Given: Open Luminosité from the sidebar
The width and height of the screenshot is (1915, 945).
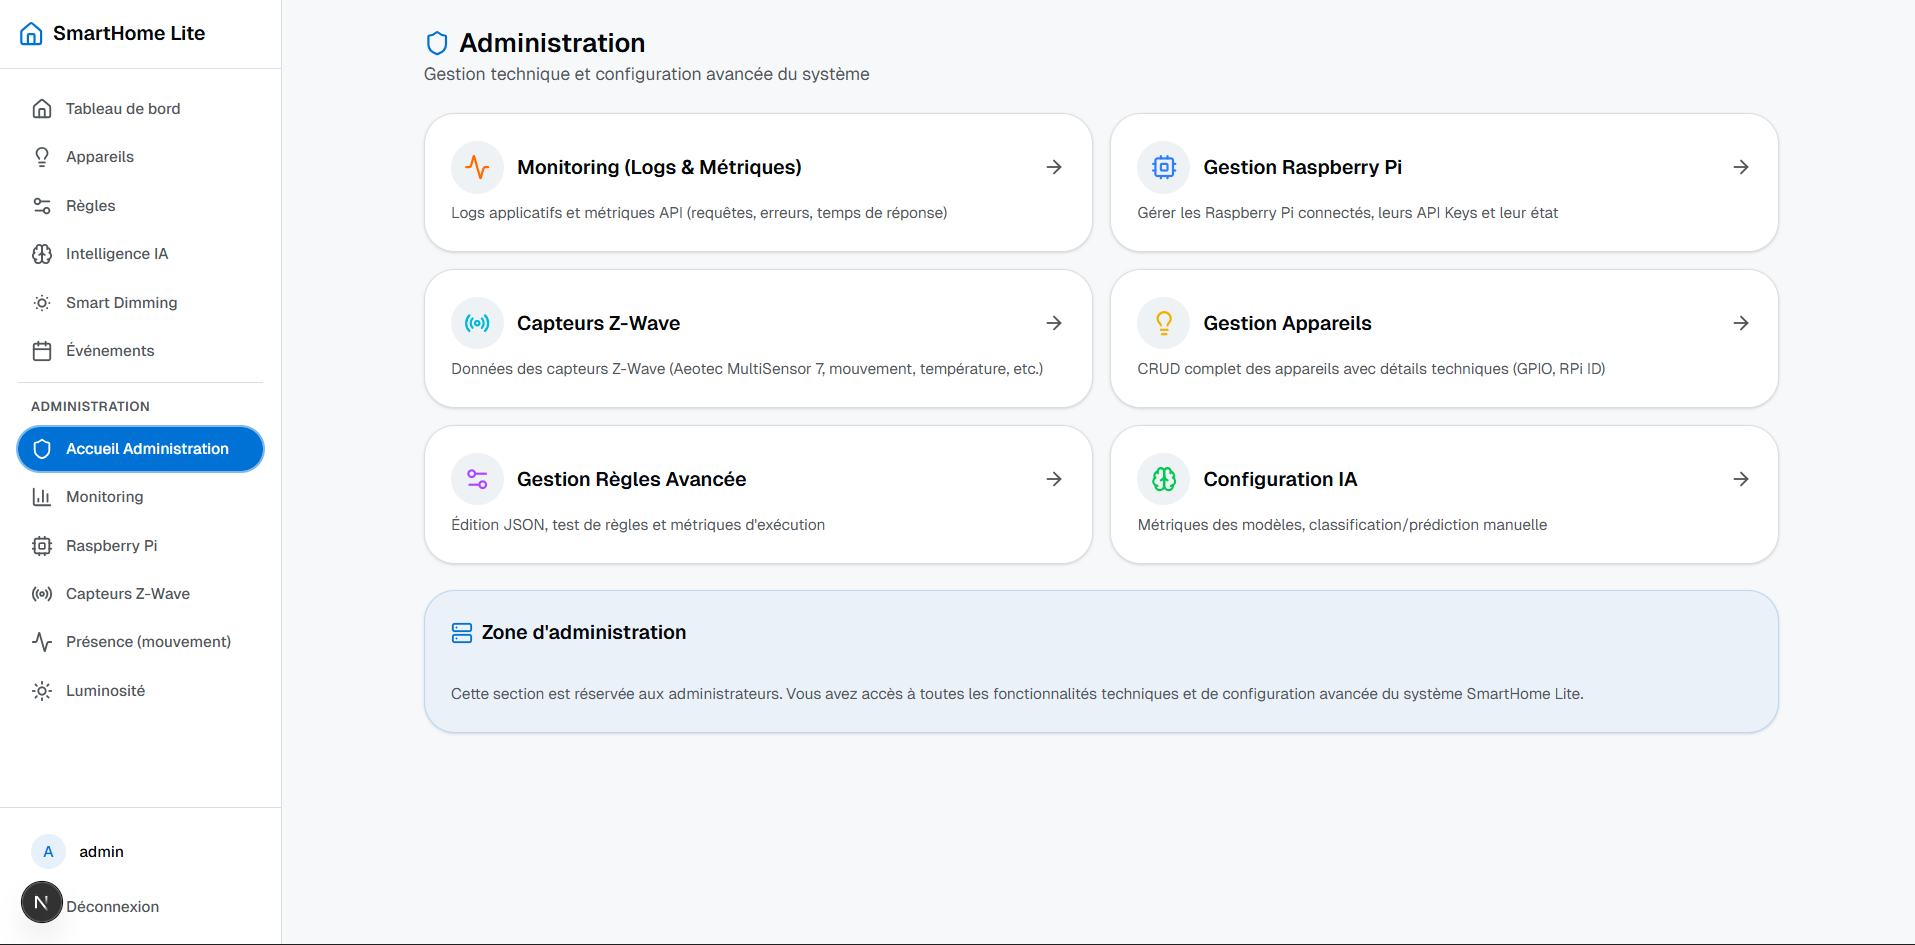Looking at the screenshot, I should [105, 690].
